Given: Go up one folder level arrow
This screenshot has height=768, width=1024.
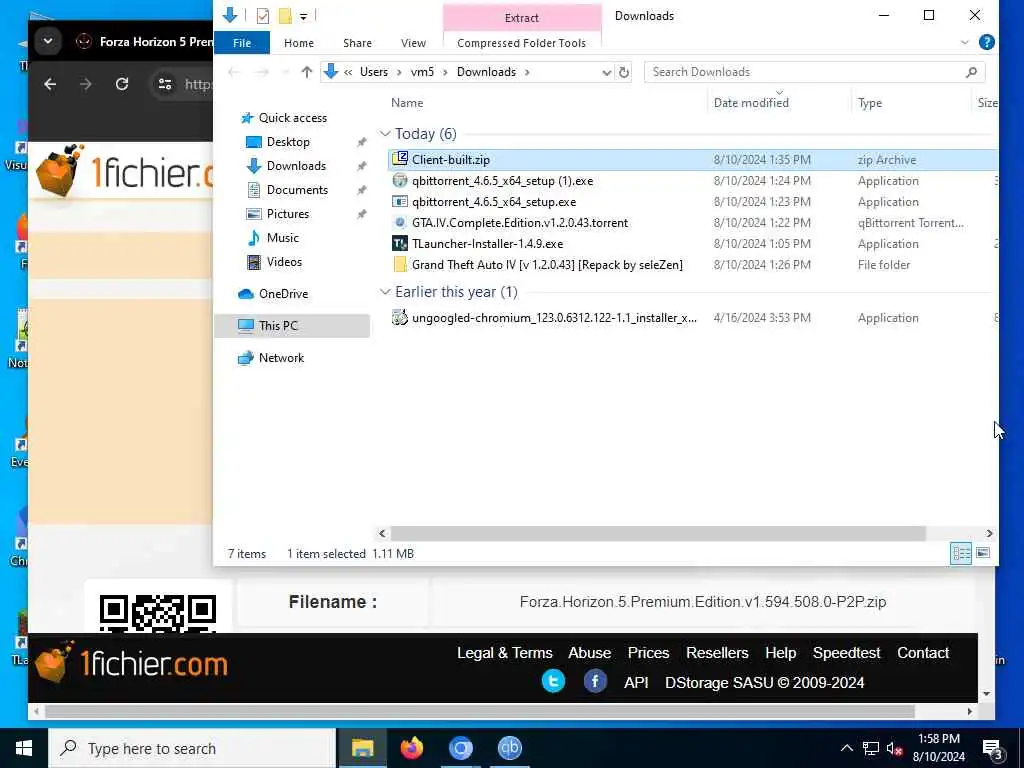Looking at the screenshot, I should click(306, 72).
